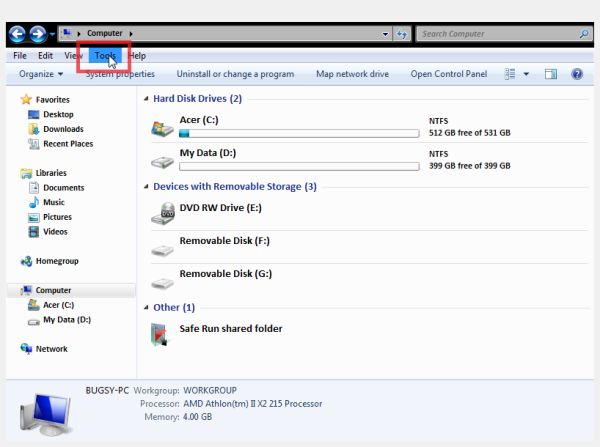The image size is (600, 447).
Task: Open the Edit menu
Action: tap(45, 56)
